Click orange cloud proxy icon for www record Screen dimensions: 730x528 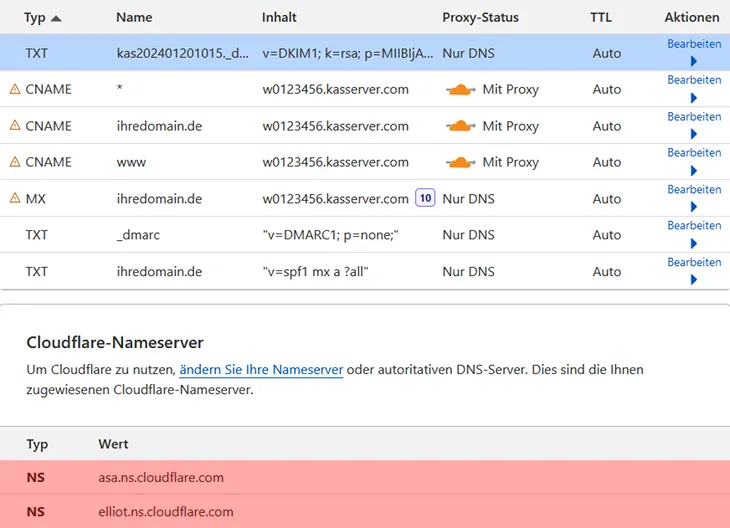click(x=460, y=162)
